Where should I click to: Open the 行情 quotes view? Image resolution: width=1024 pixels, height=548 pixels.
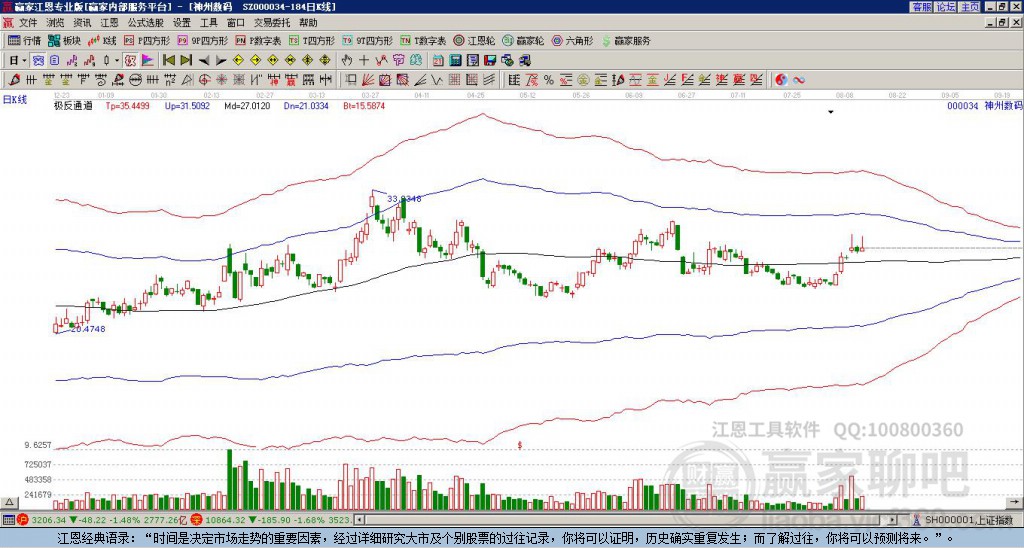click(25, 40)
